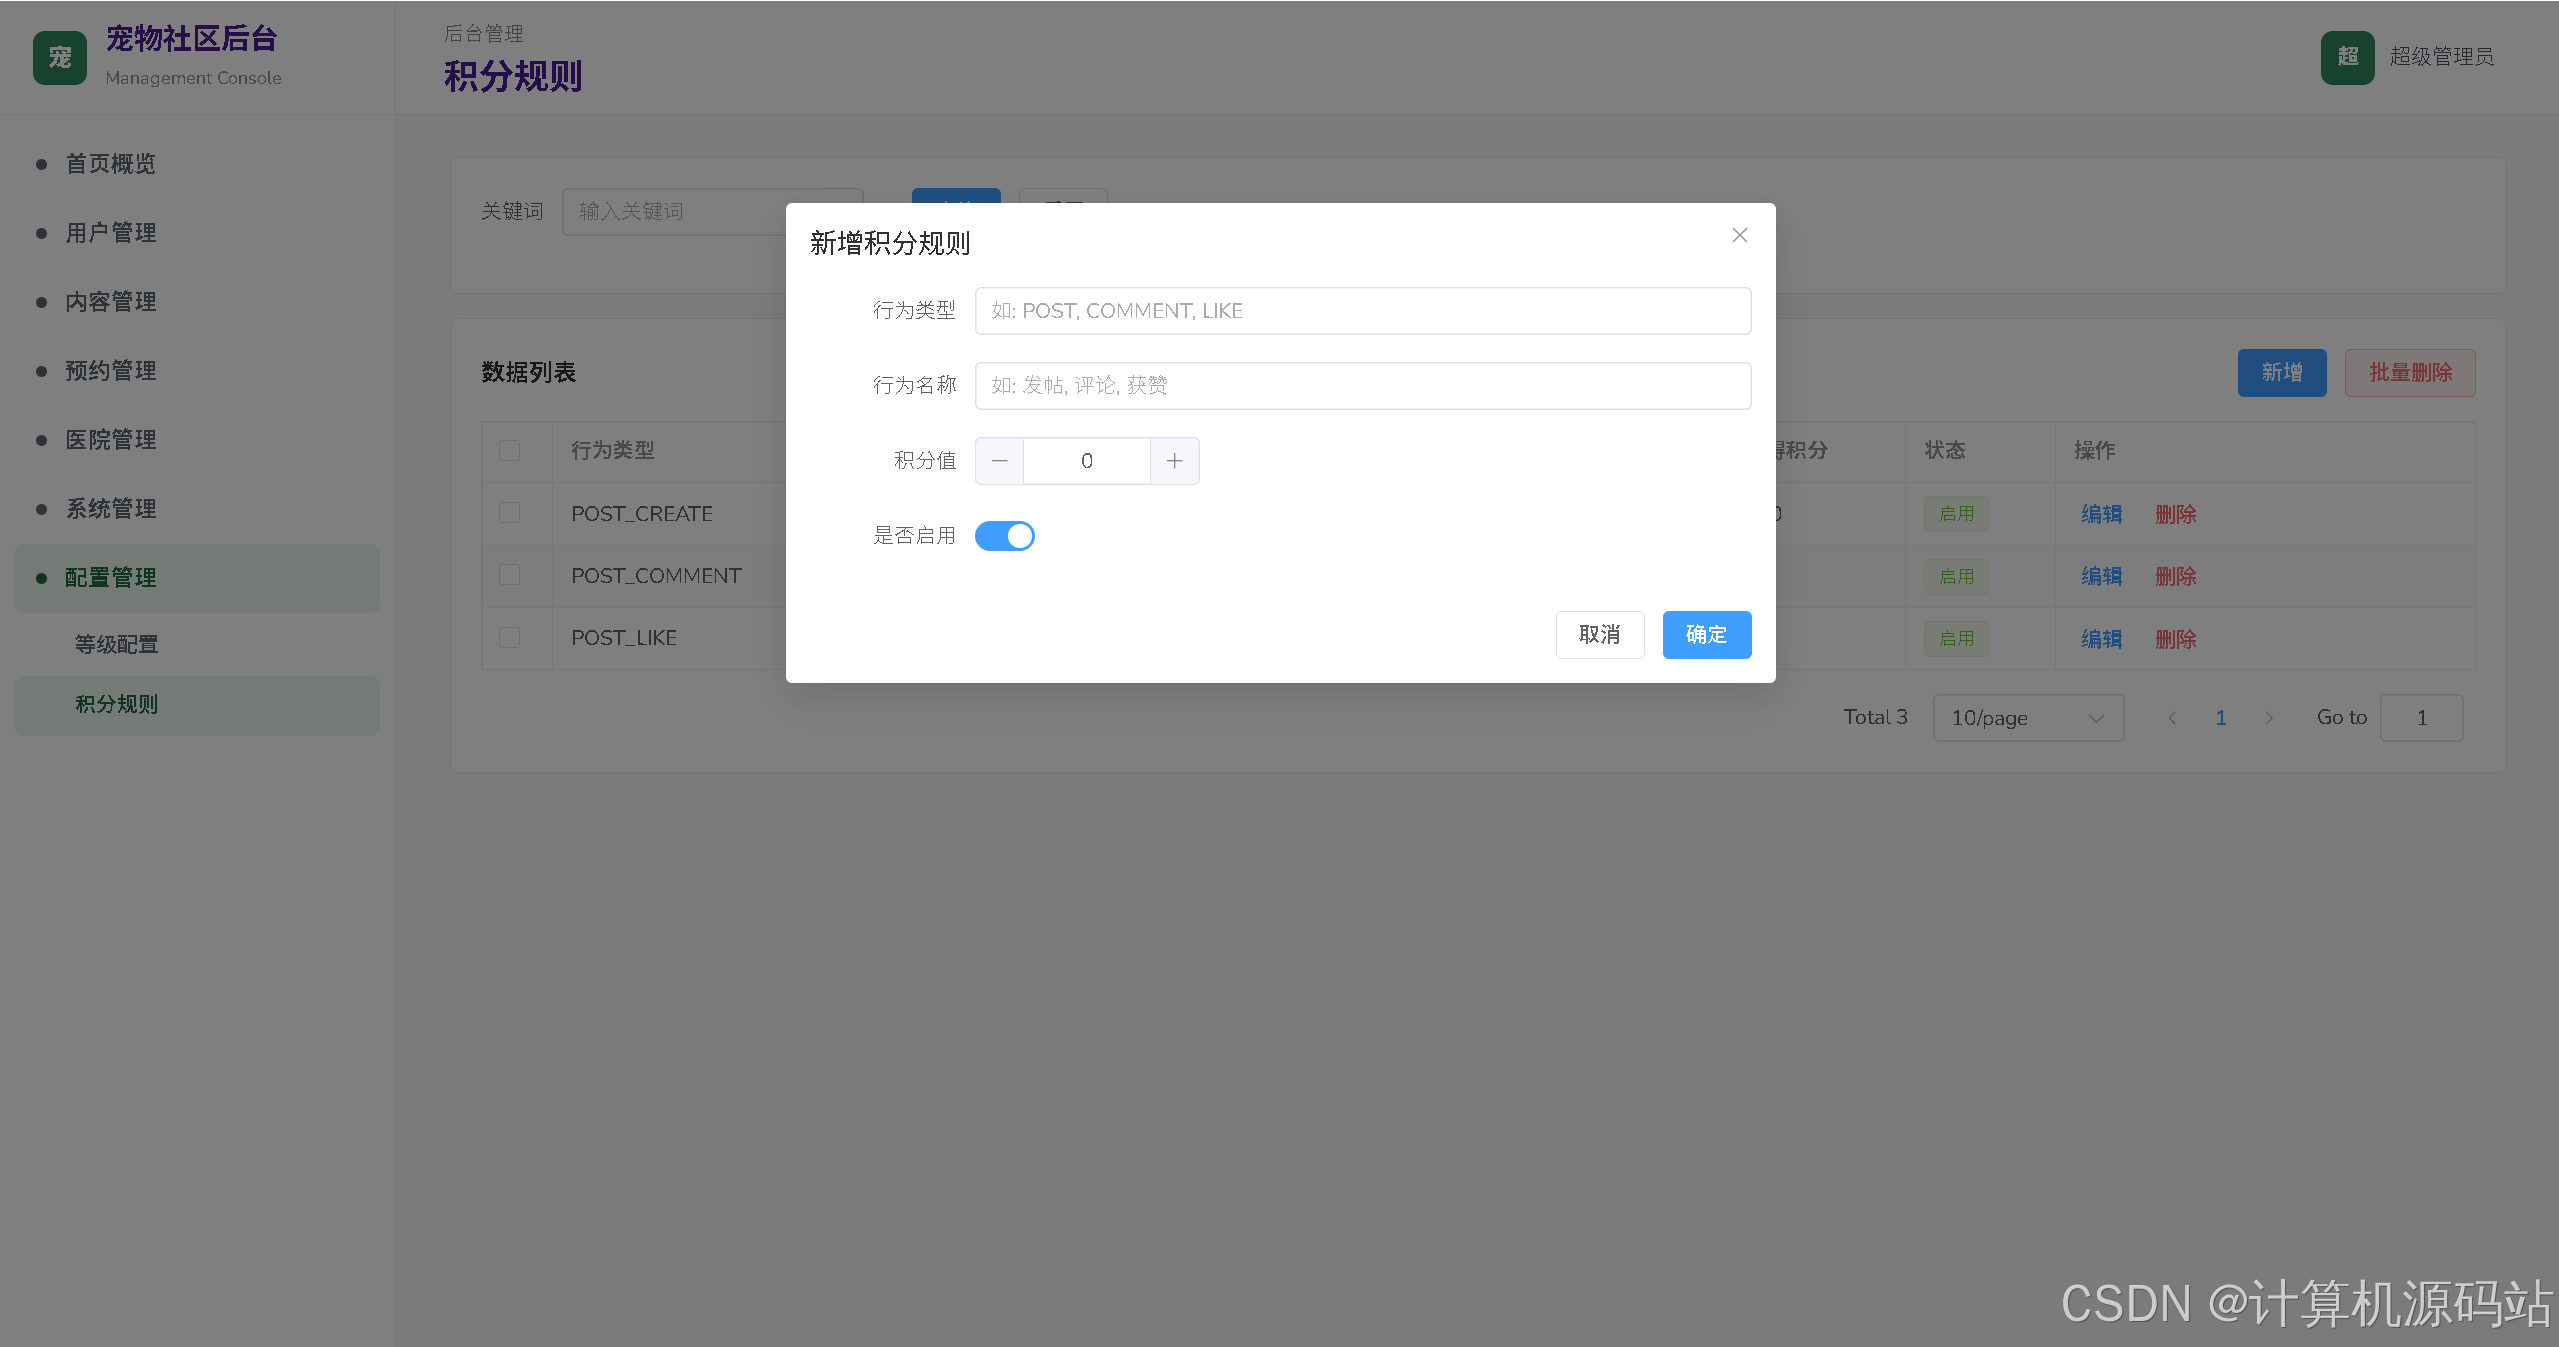Click the blue 新增 button
Viewport: 2559px width, 1347px height.
pyautogui.click(x=2281, y=373)
